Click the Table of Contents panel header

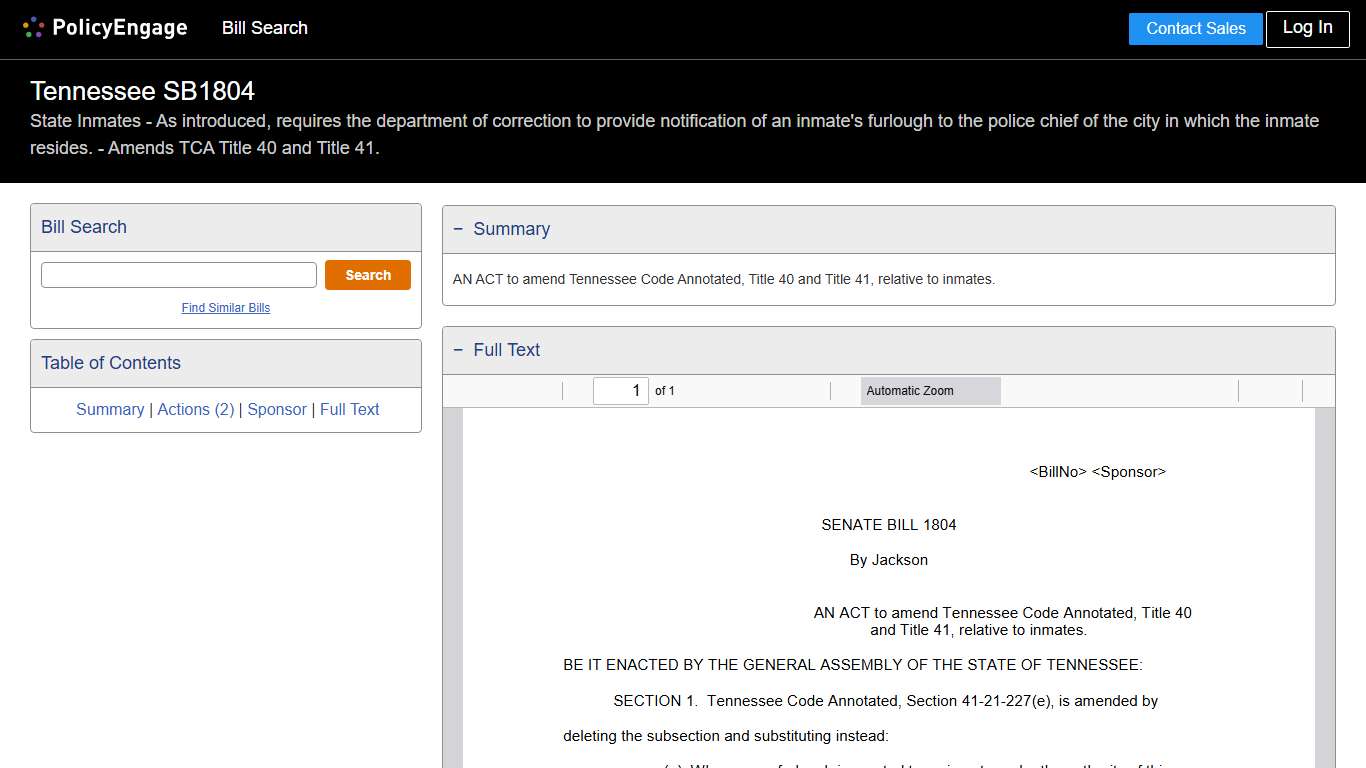click(111, 363)
